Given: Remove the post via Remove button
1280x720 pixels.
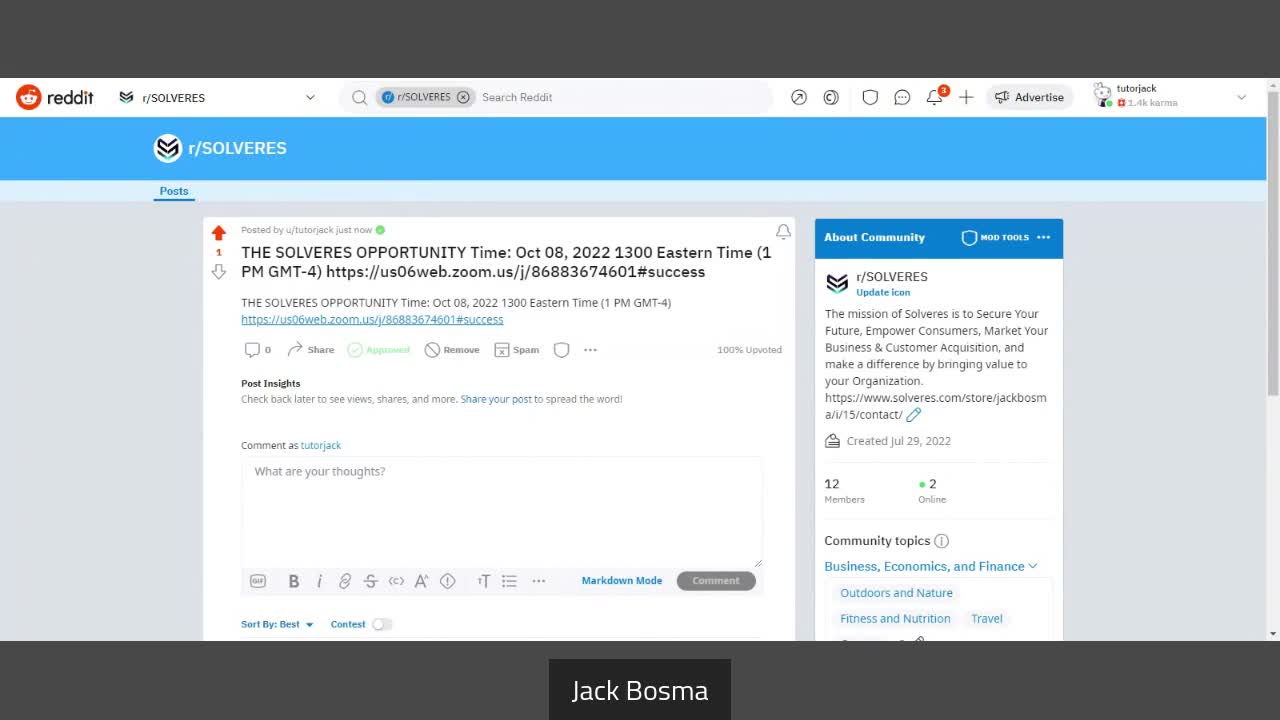Looking at the screenshot, I should point(452,350).
